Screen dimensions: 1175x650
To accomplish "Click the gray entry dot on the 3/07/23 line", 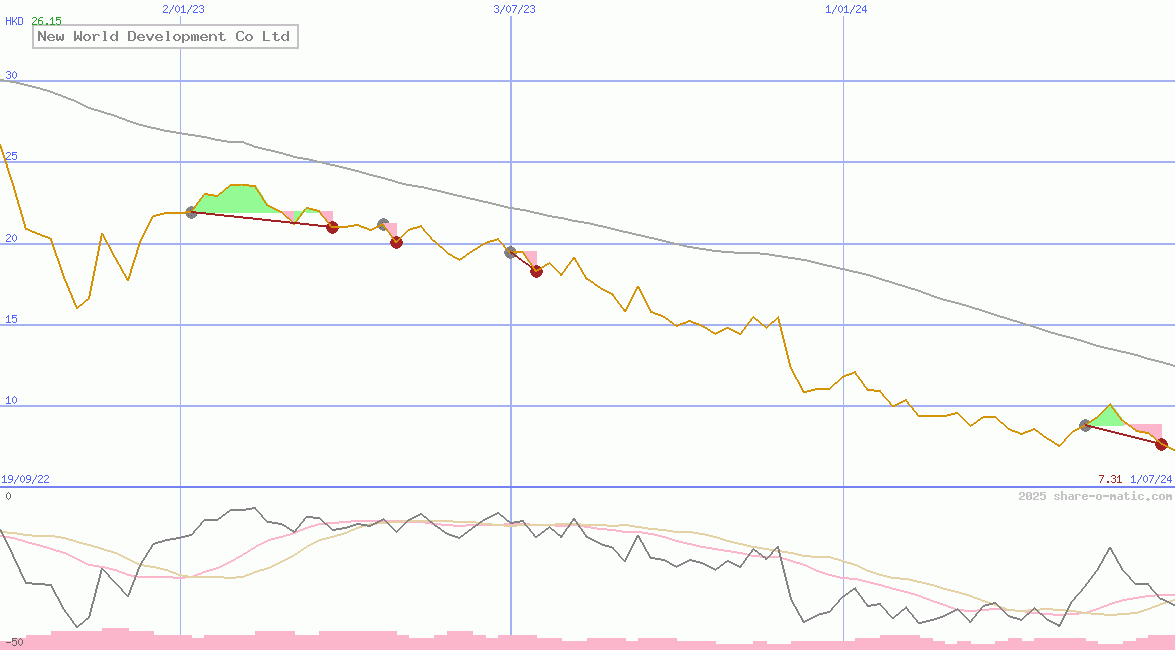I will click(x=510, y=253).
